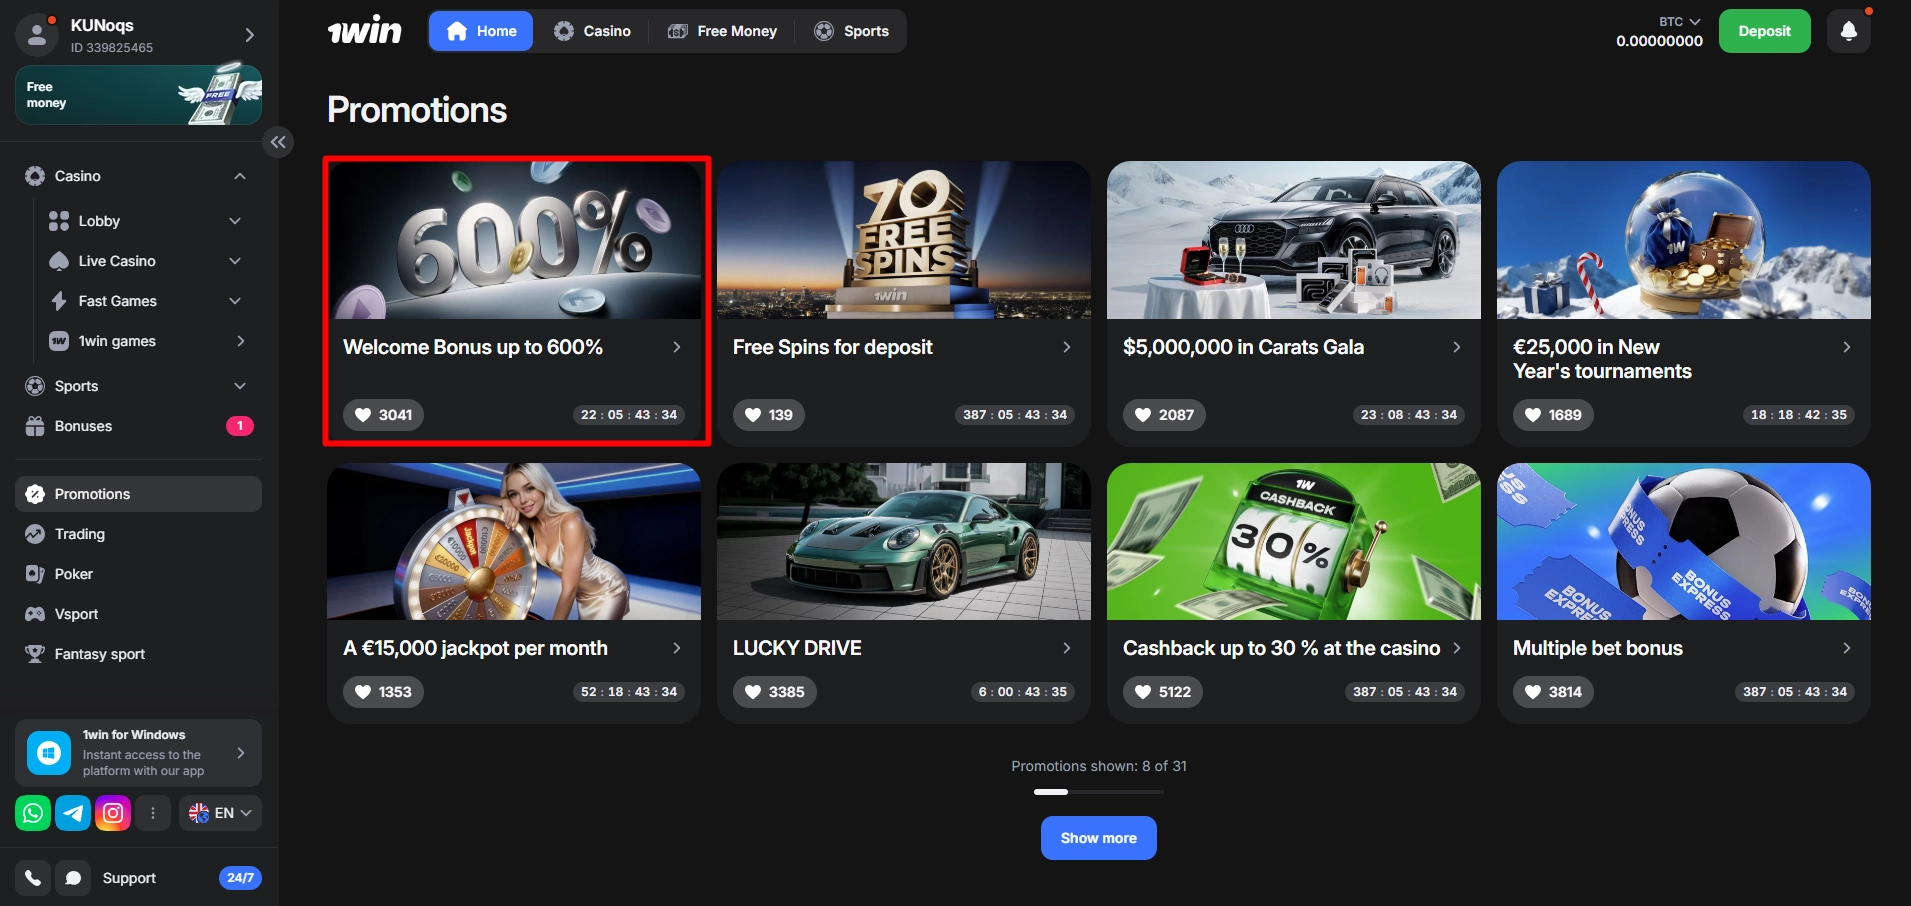Image resolution: width=1911 pixels, height=906 pixels.
Task: Open the €15,000 jackpot per month arrow
Action: coord(676,648)
